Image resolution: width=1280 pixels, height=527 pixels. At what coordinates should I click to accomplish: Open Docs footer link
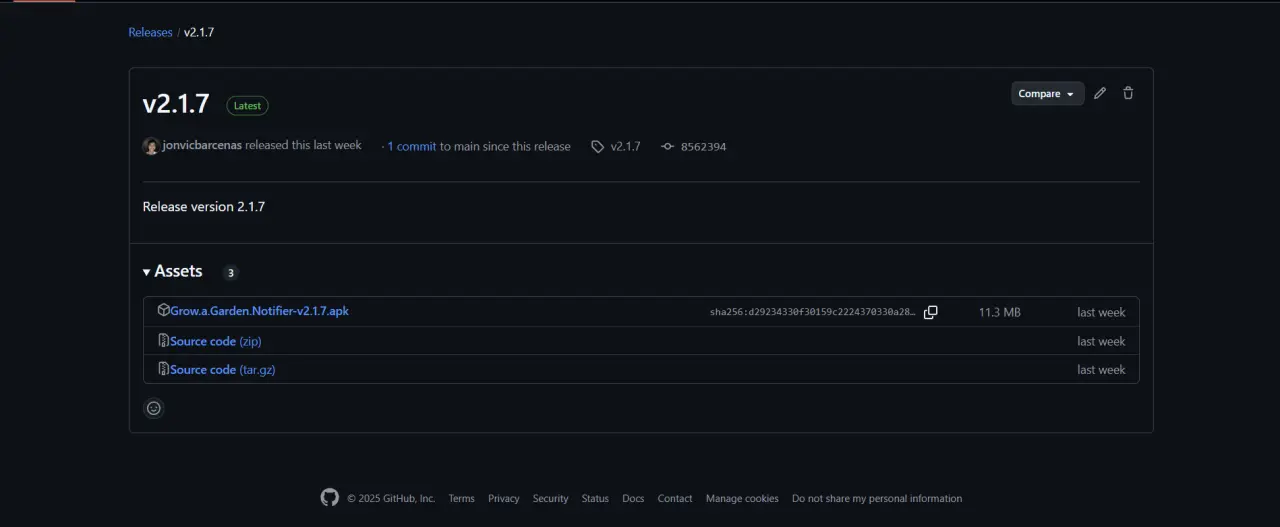coord(633,498)
